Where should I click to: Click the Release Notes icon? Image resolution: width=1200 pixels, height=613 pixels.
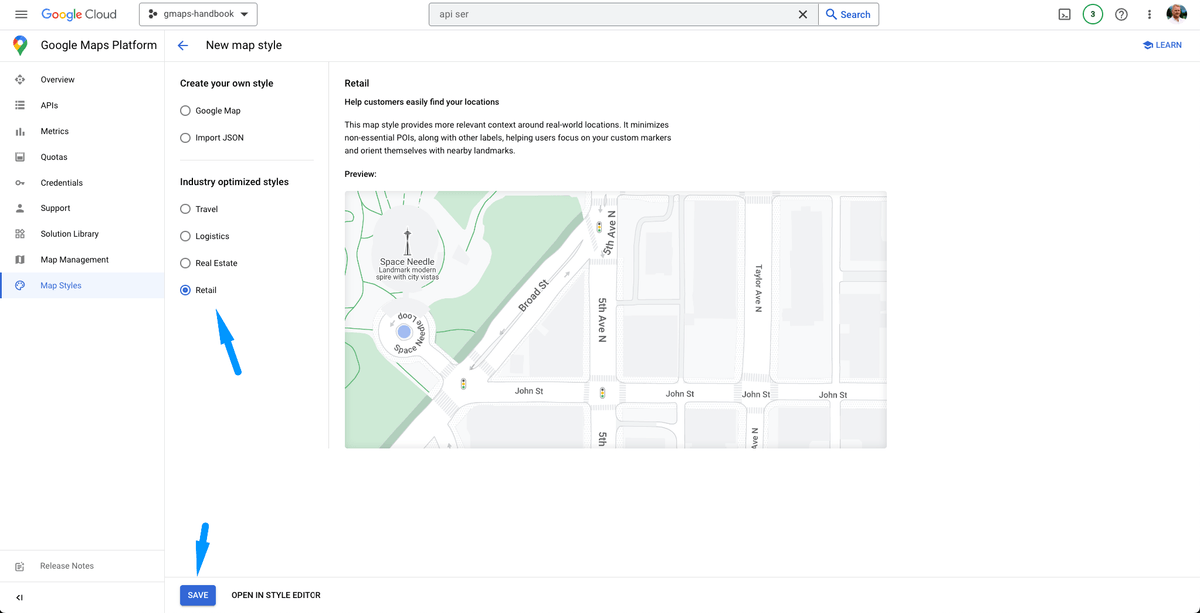click(x=20, y=567)
